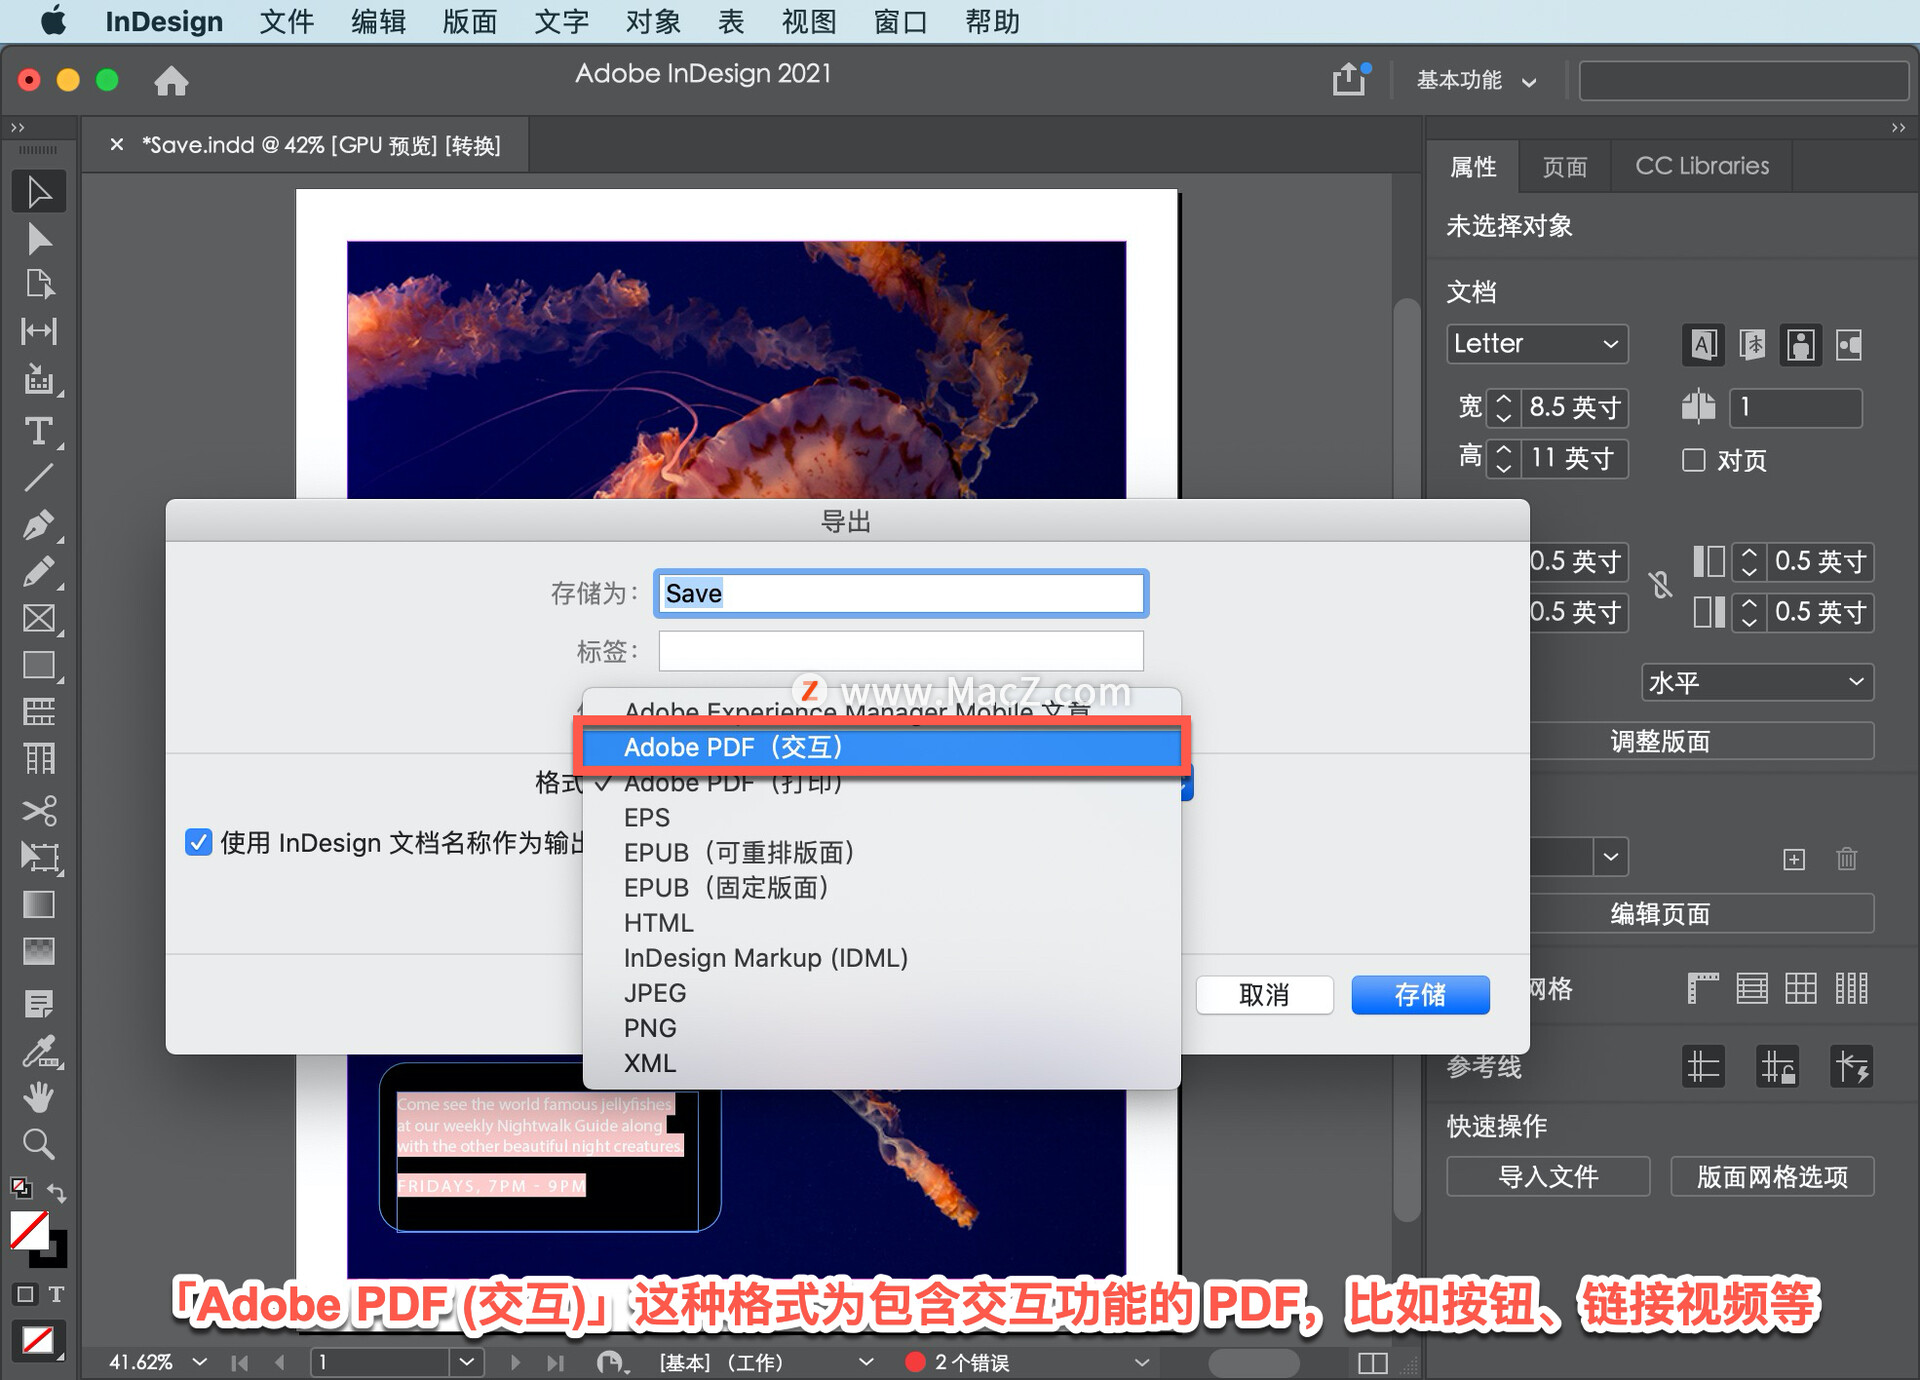Screen dimensions: 1920x1380
Task: Select the Type tool
Action: (x=39, y=431)
